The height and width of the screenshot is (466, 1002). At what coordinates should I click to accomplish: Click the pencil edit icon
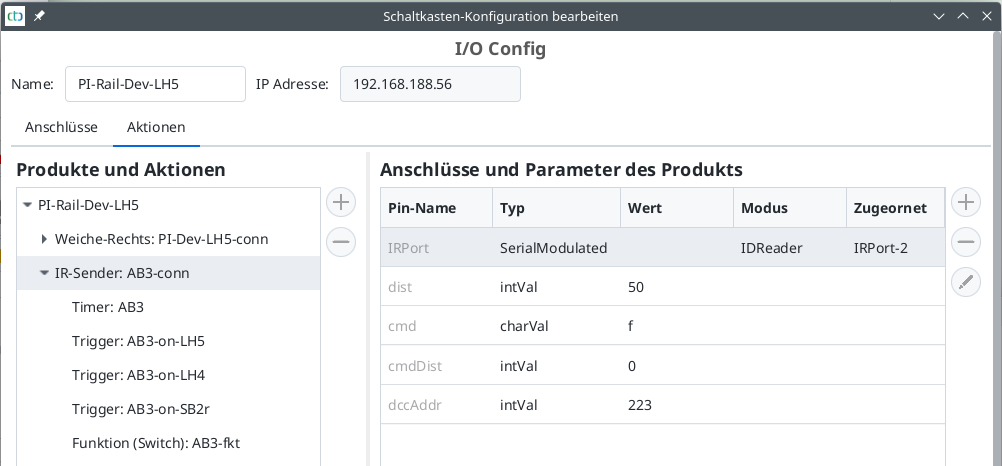click(965, 283)
